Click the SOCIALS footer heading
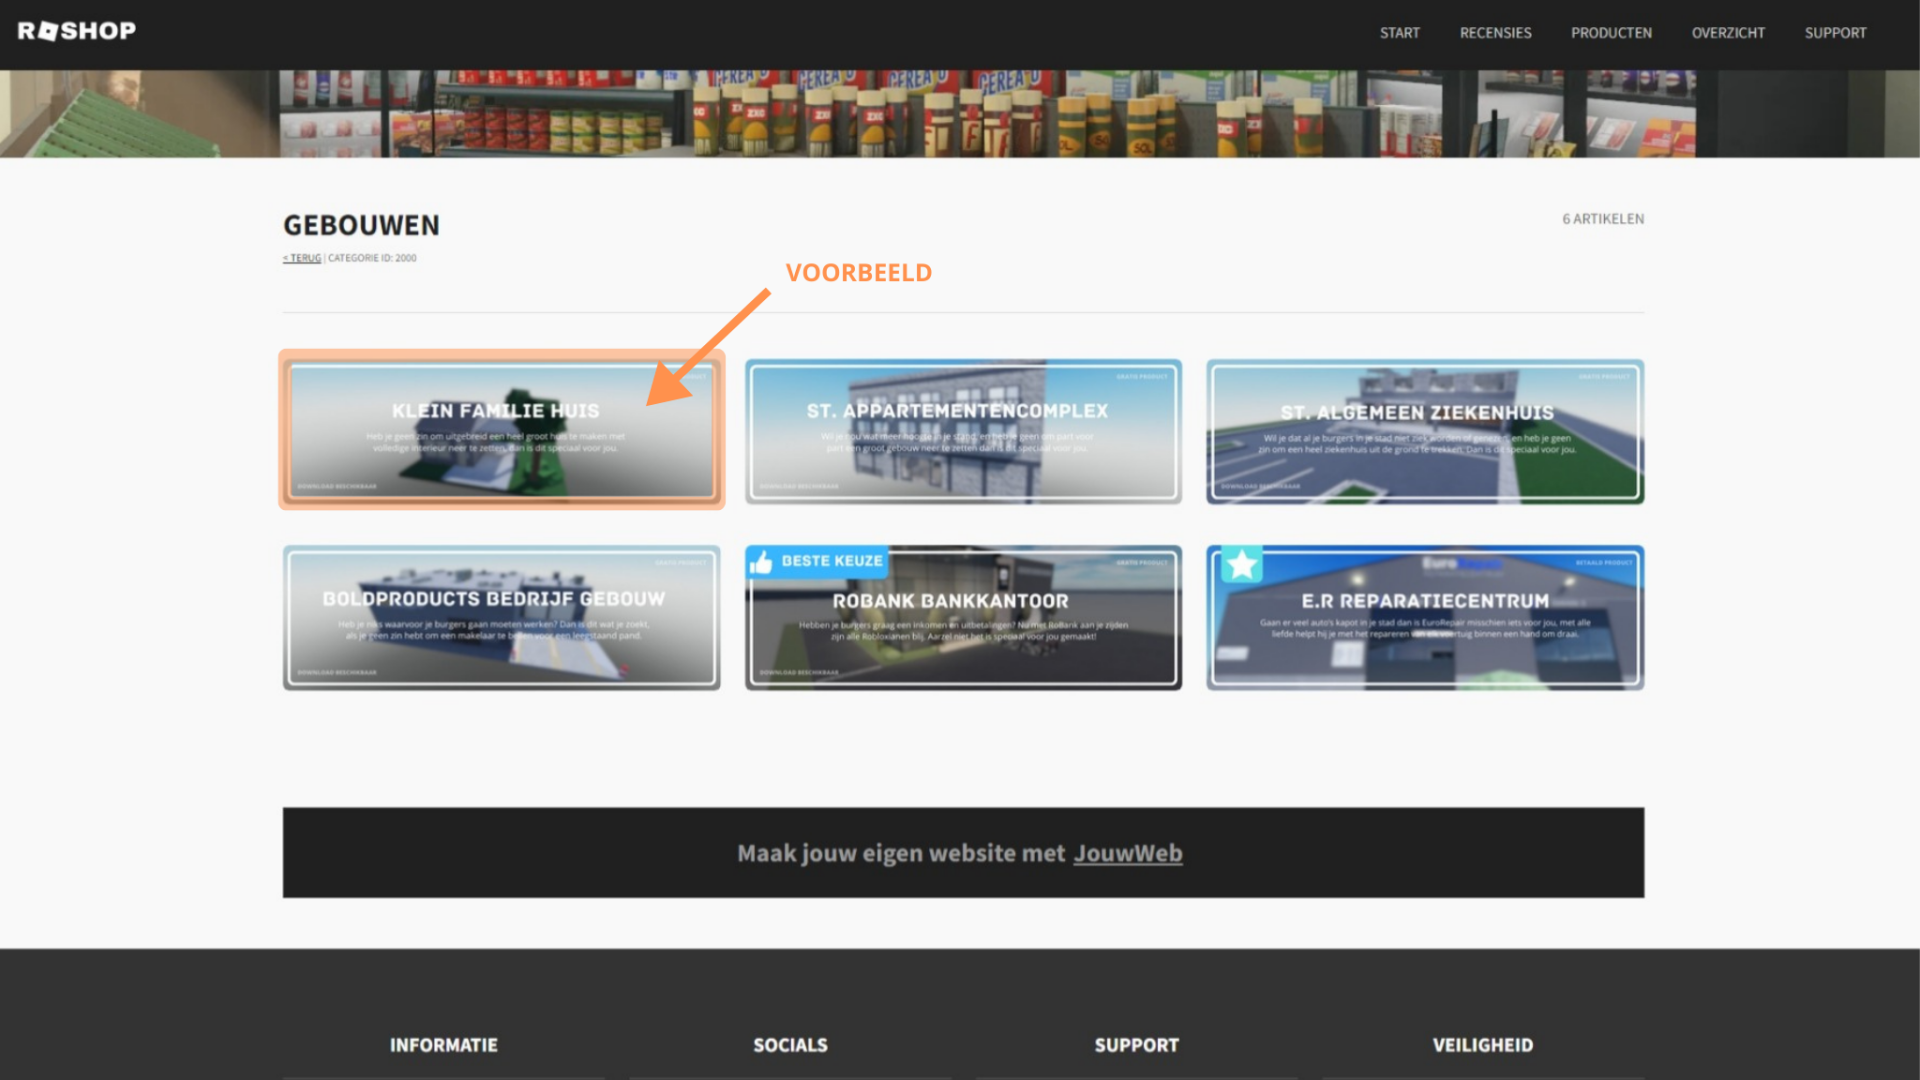Image resolution: width=1920 pixels, height=1080 pixels. pyautogui.click(x=790, y=1045)
